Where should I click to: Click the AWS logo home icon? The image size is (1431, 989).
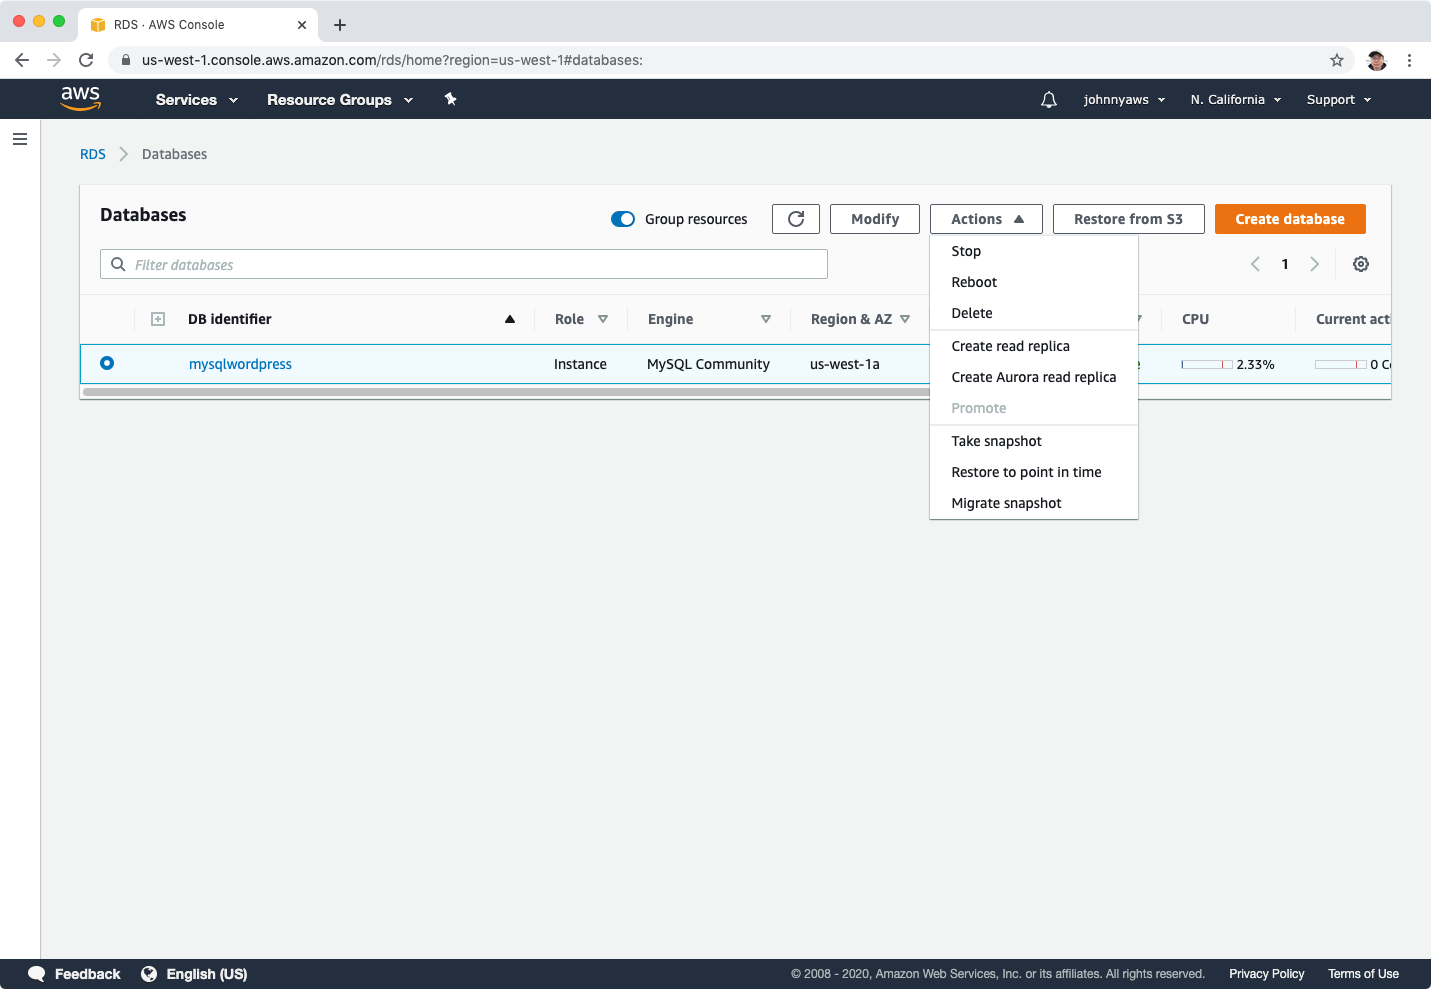80,98
